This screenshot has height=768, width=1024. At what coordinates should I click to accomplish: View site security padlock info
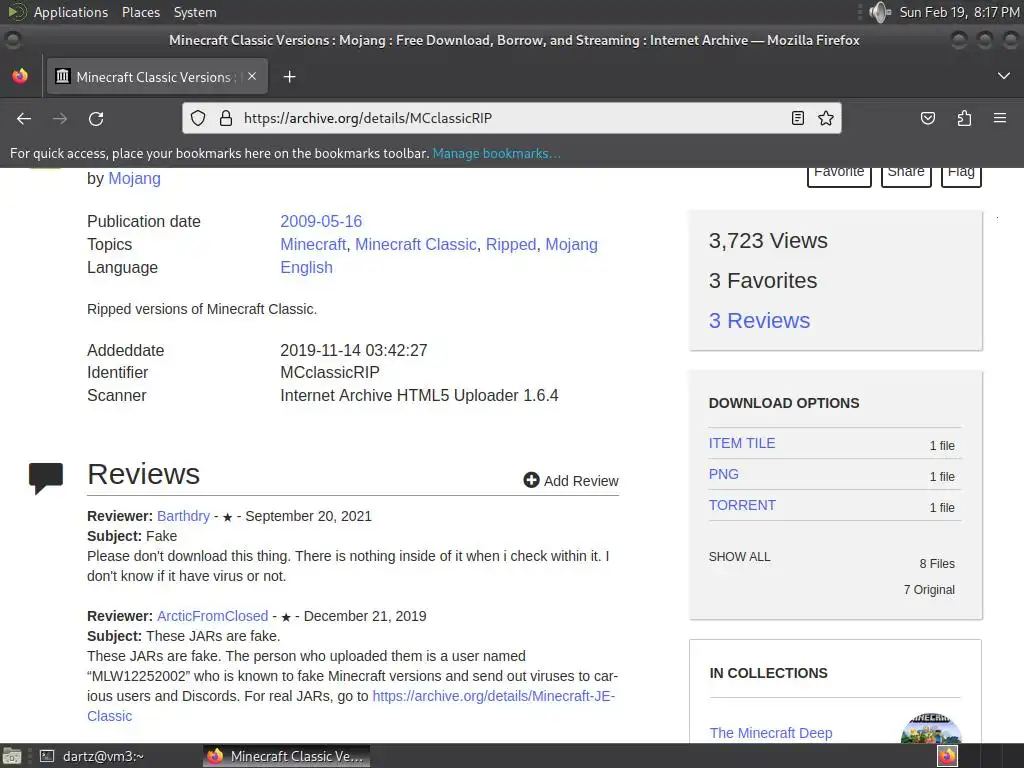(226, 118)
